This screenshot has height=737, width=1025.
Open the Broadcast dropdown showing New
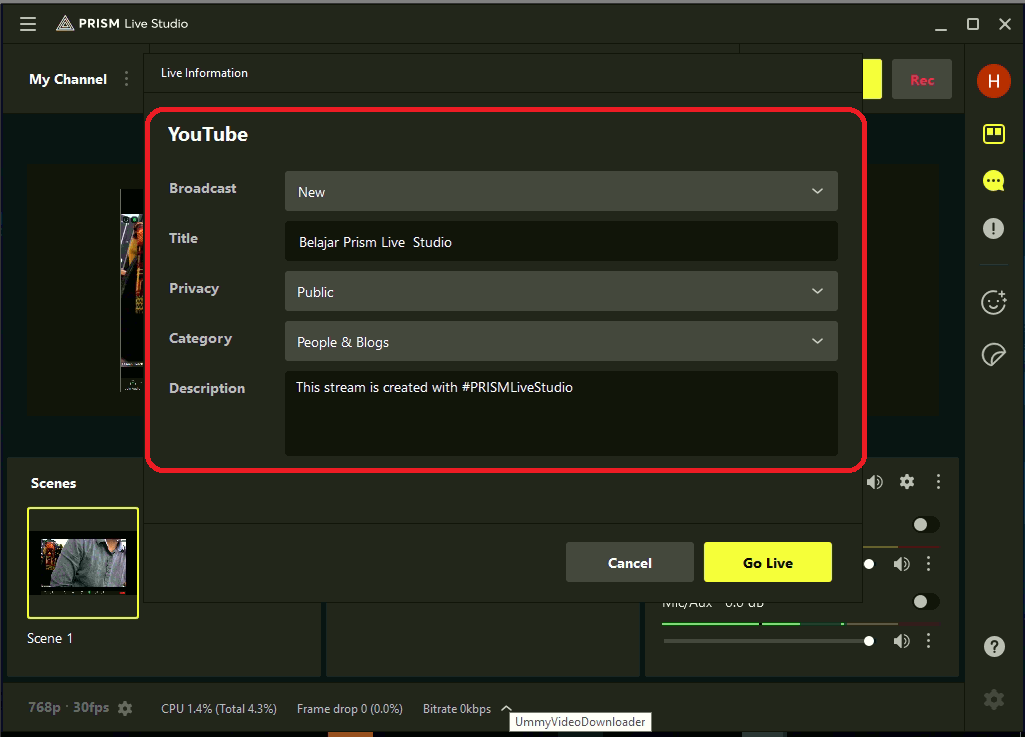pos(561,191)
